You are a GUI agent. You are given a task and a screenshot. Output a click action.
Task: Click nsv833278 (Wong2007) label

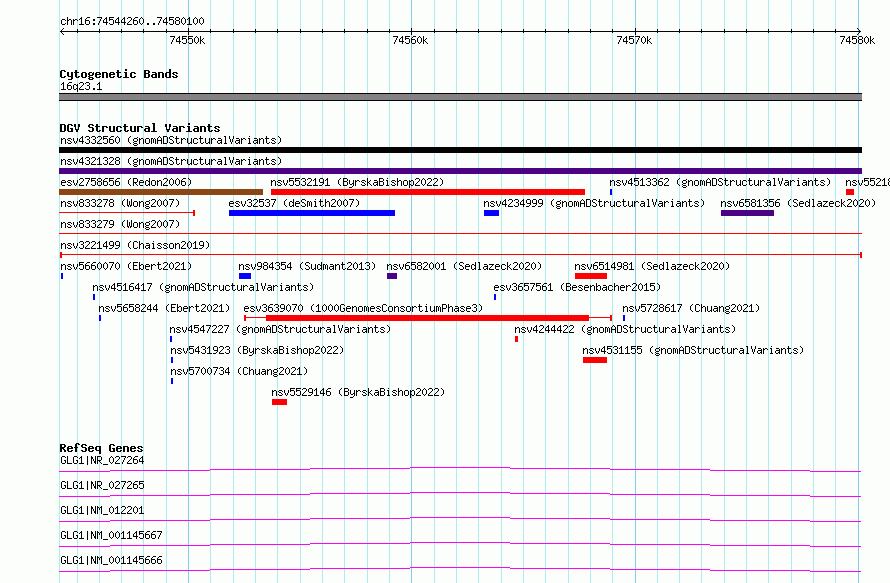coord(120,203)
